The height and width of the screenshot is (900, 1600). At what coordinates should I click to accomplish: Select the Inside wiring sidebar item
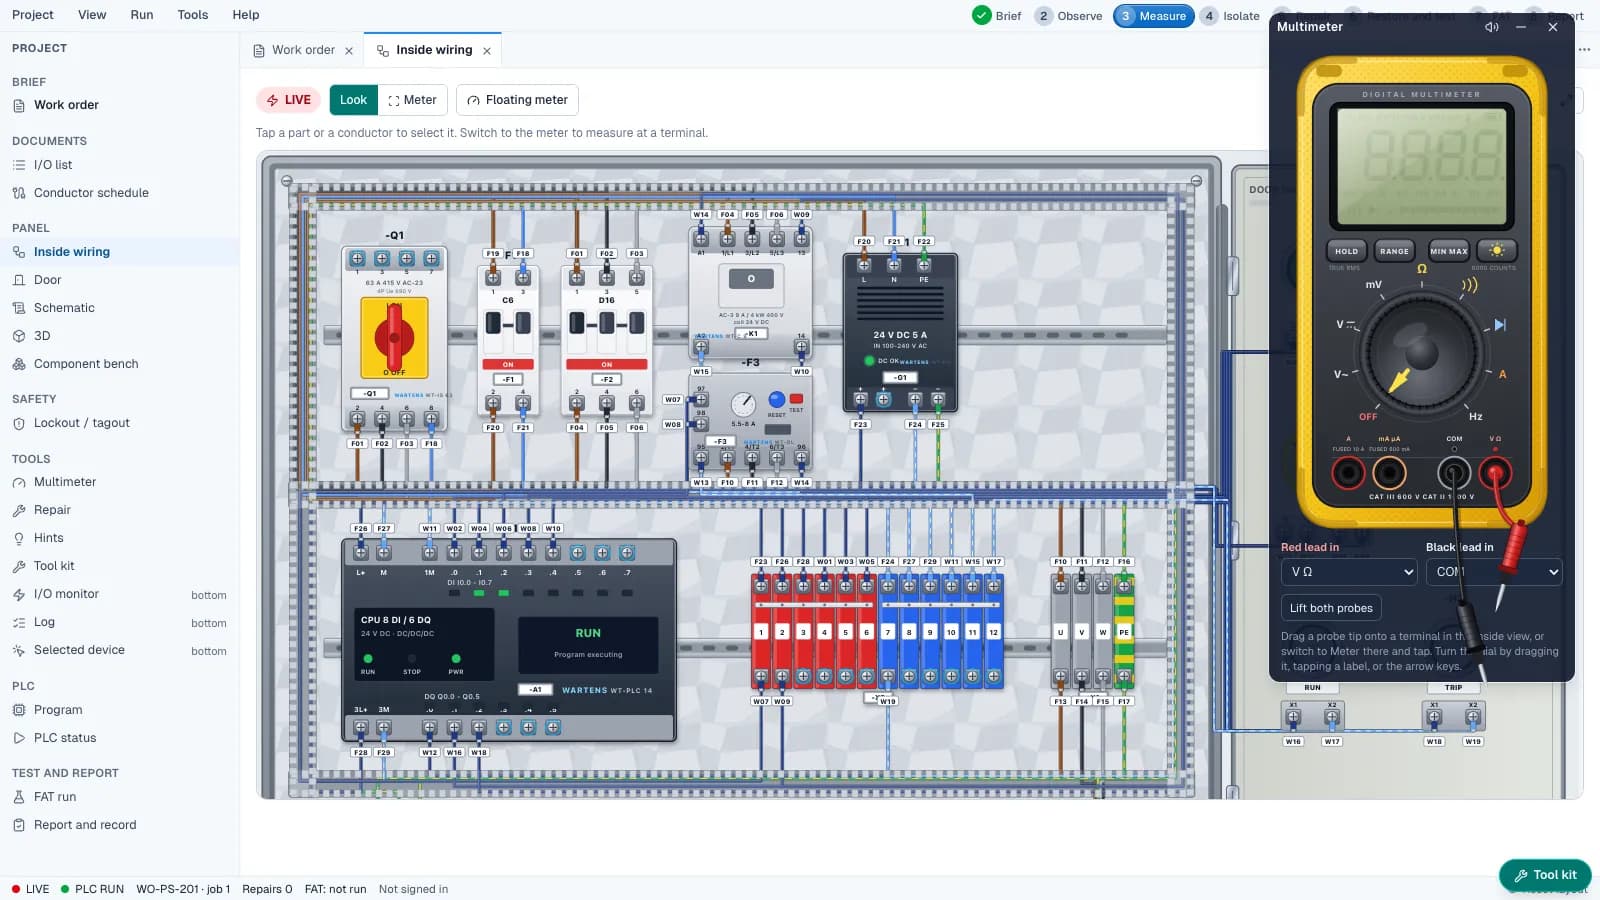tap(72, 252)
